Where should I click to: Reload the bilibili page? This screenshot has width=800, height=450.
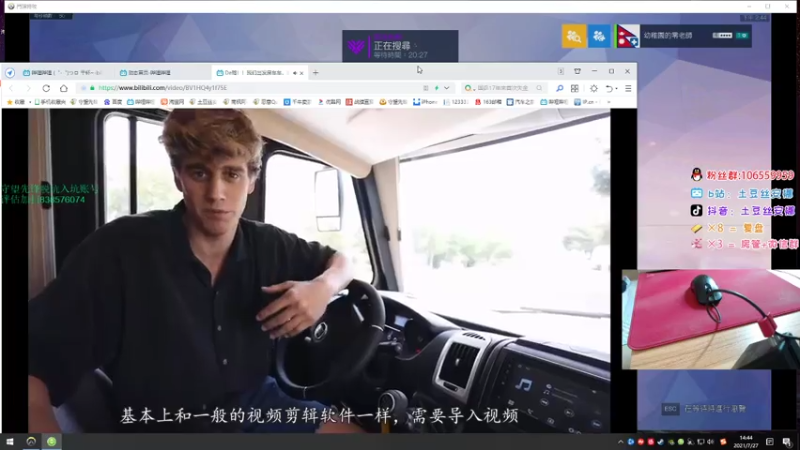(x=46, y=88)
